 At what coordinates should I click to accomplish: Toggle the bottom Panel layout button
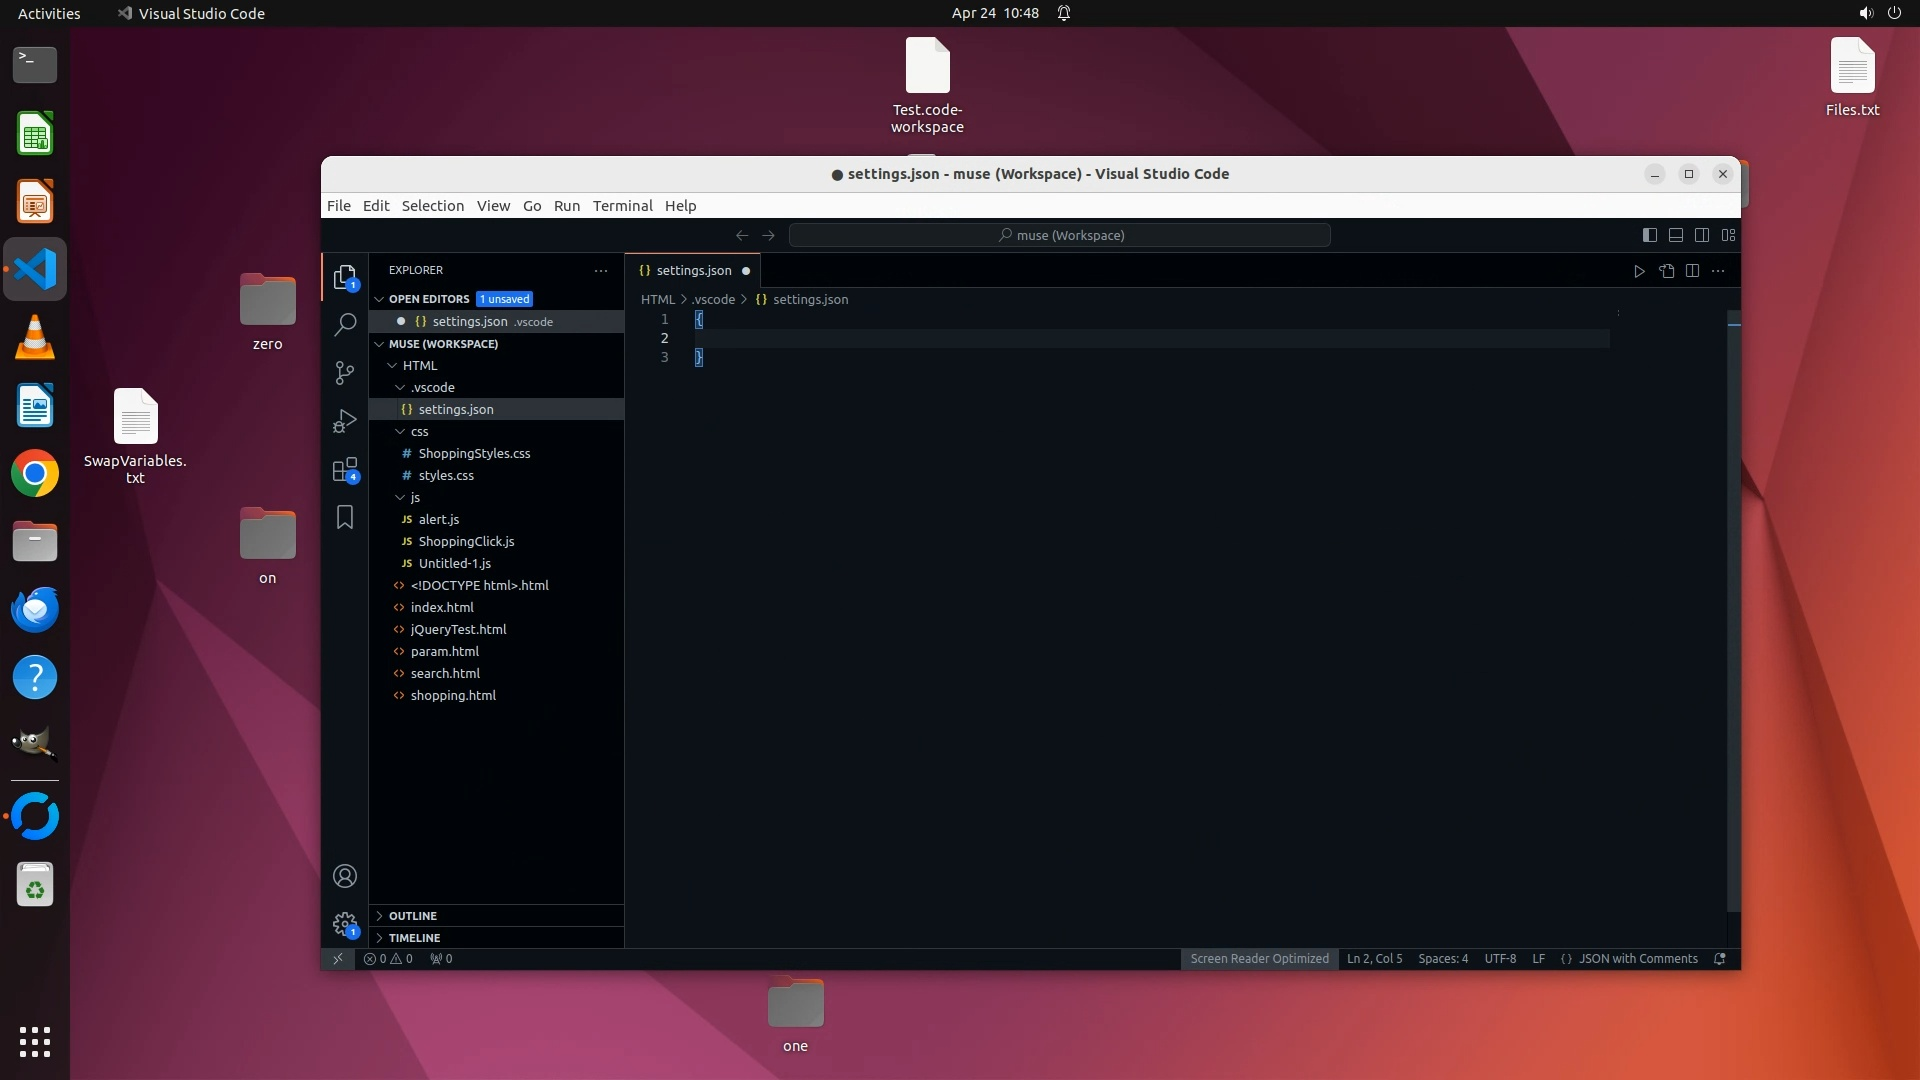pos(1676,235)
